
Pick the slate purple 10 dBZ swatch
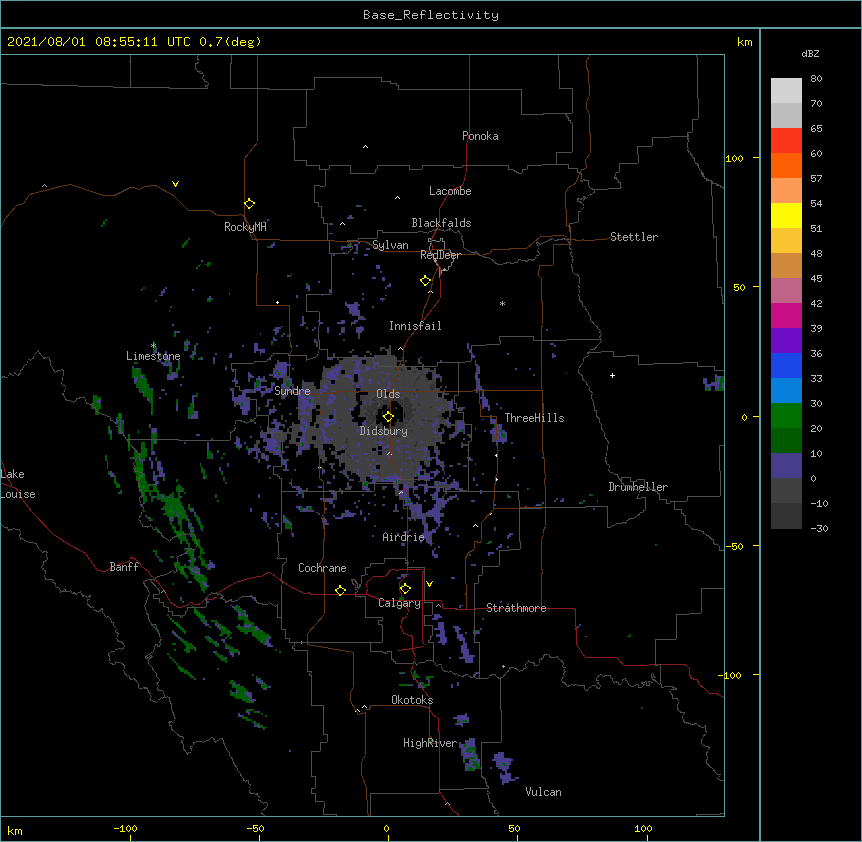[x=786, y=466]
